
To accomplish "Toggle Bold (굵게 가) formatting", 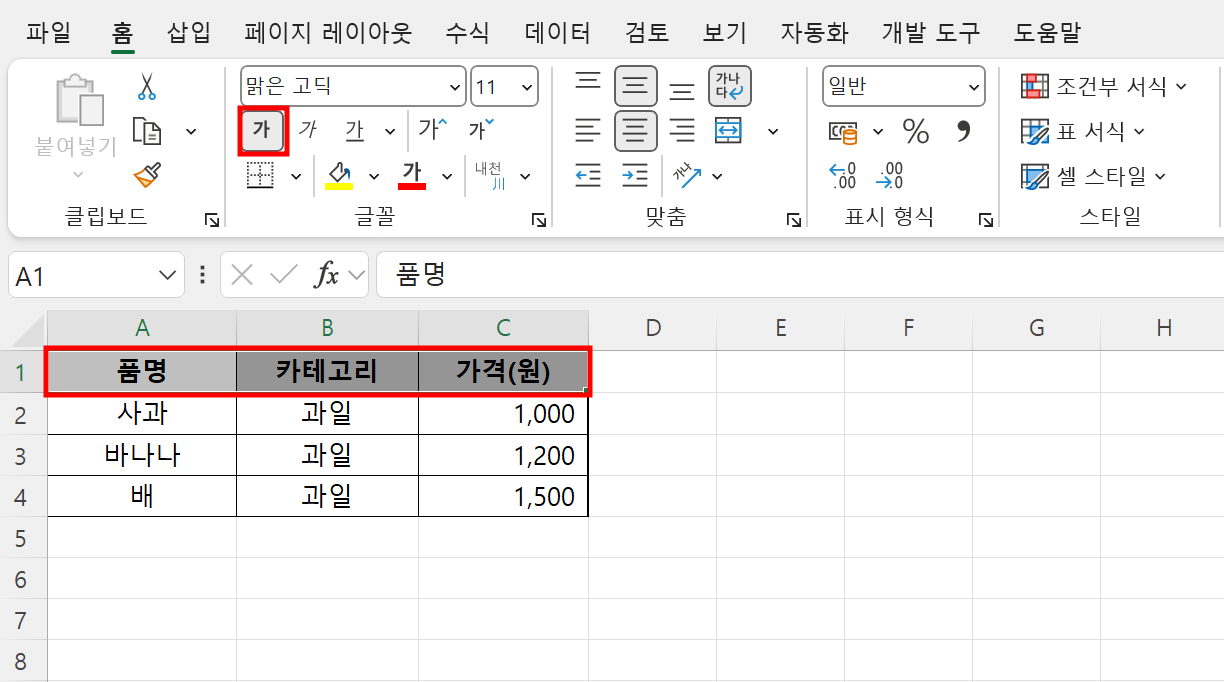I will (262, 130).
